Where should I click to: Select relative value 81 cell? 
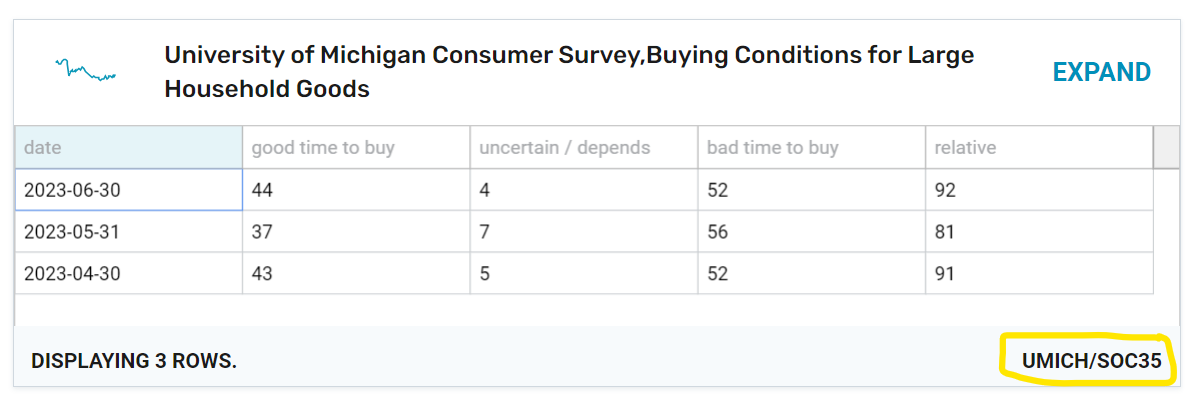click(x=1039, y=232)
